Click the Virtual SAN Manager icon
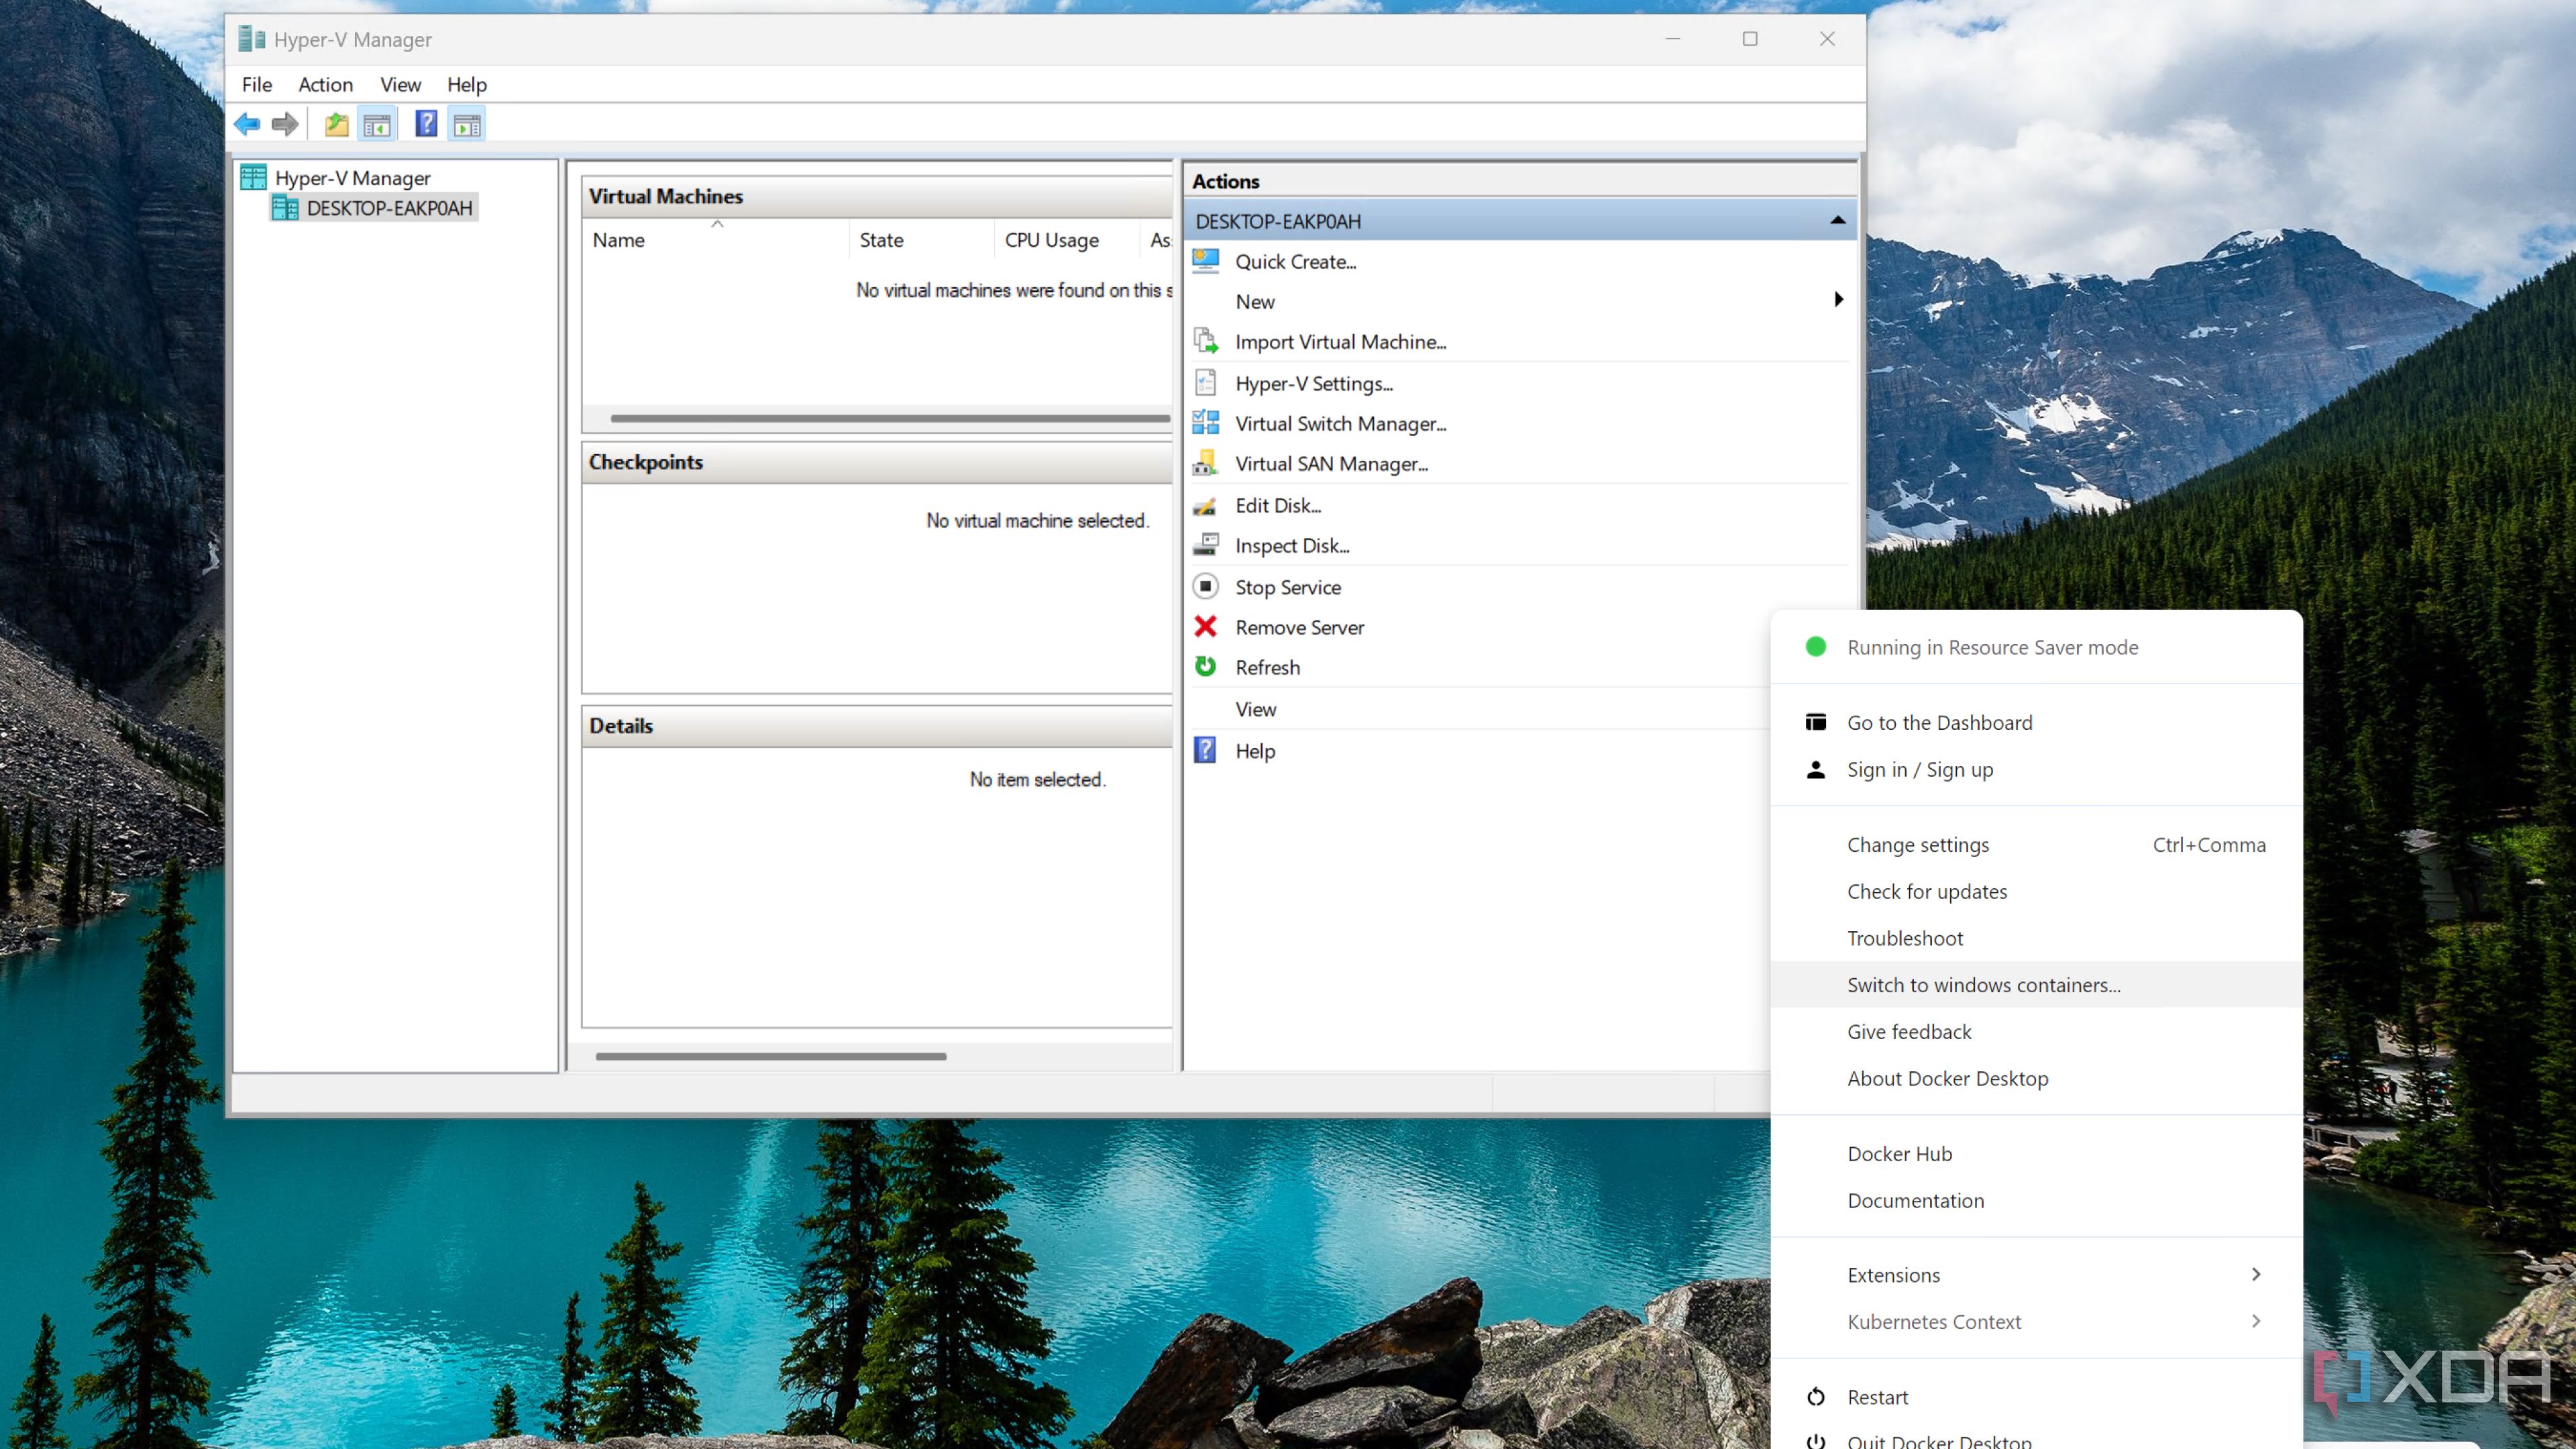 (1206, 463)
